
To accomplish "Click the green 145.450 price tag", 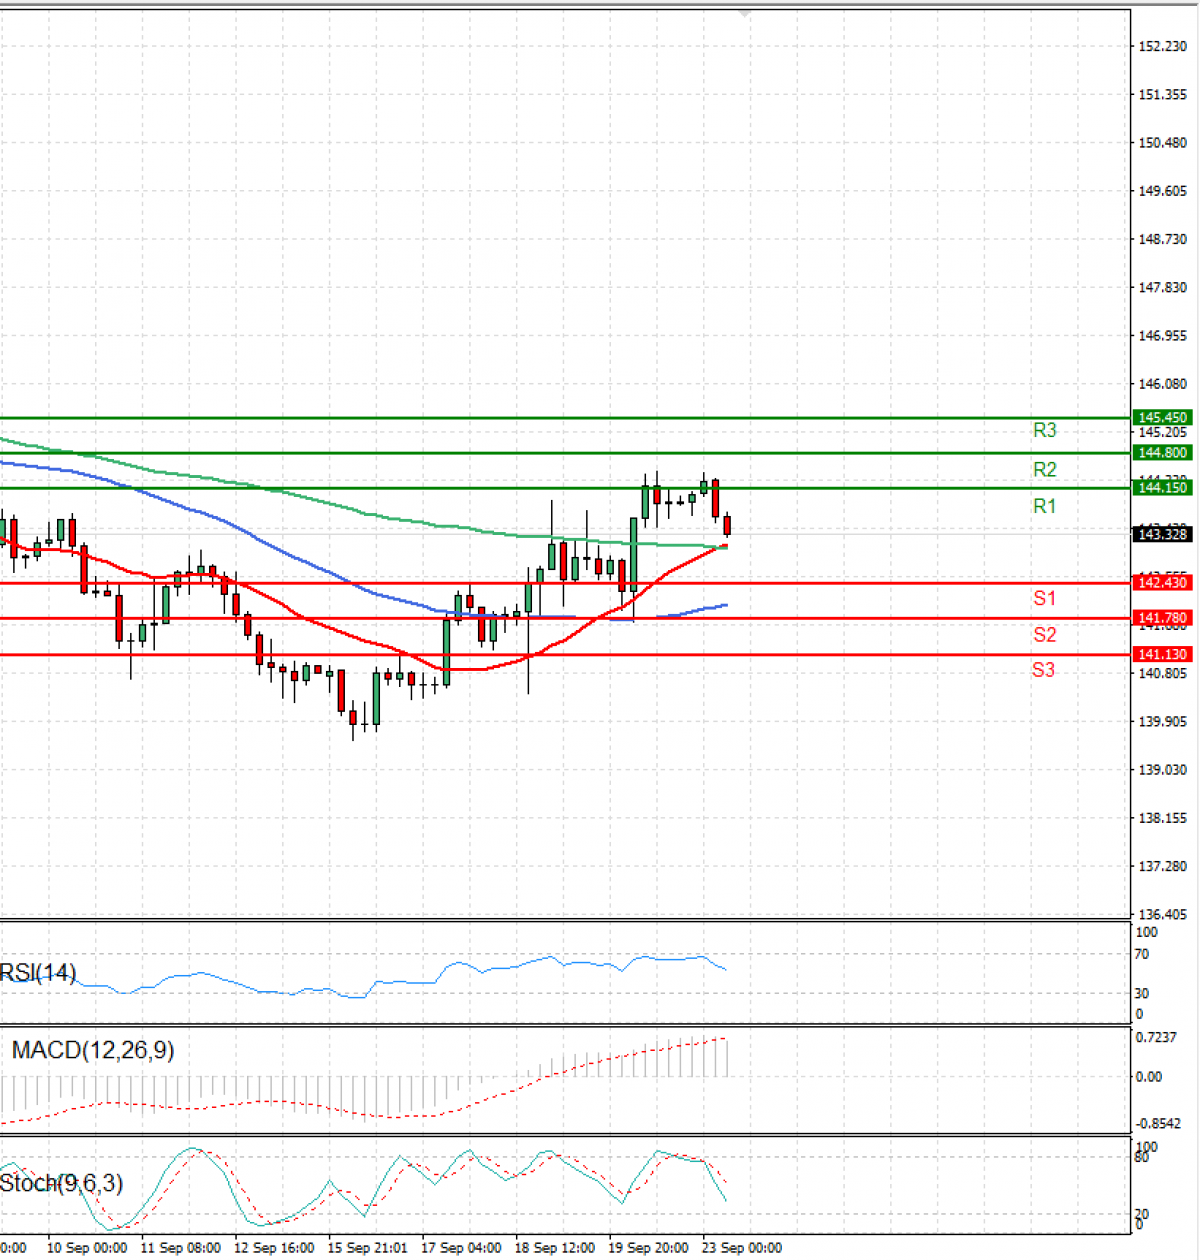I will click(x=1162, y=418).
